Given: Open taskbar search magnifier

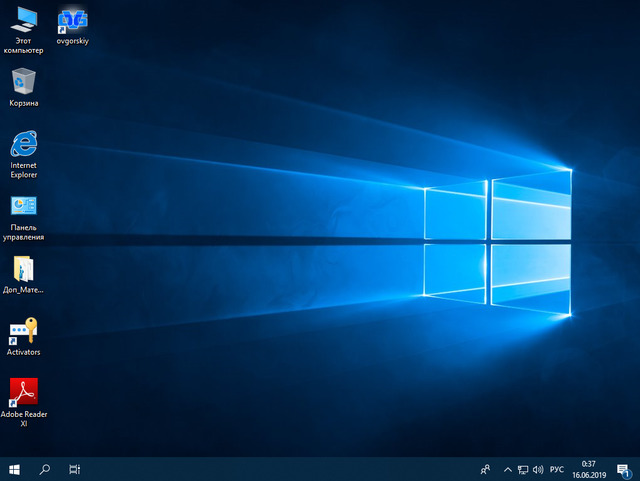Looking at the screenshot, I should coord(44,470).
